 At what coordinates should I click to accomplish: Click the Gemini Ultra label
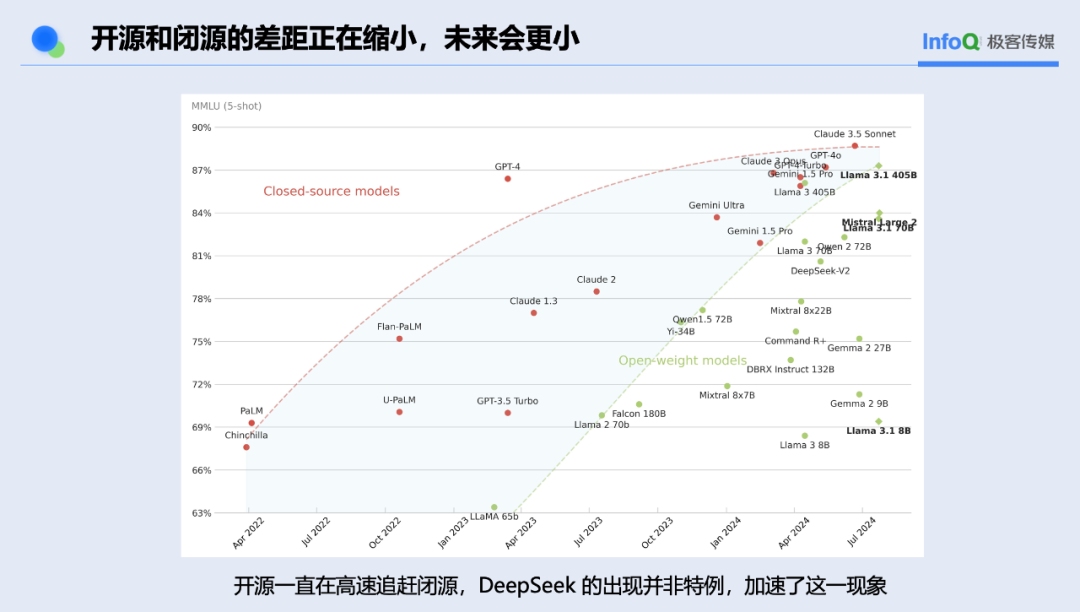(x=714, y=205)
